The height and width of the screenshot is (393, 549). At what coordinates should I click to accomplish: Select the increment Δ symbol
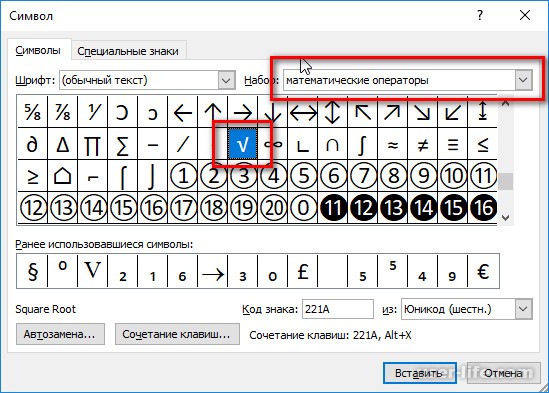tap(62, 144)
